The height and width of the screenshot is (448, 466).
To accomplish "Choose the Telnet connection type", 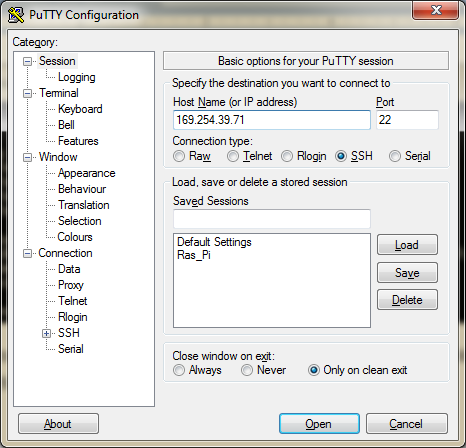I will (x=233, y=156).
